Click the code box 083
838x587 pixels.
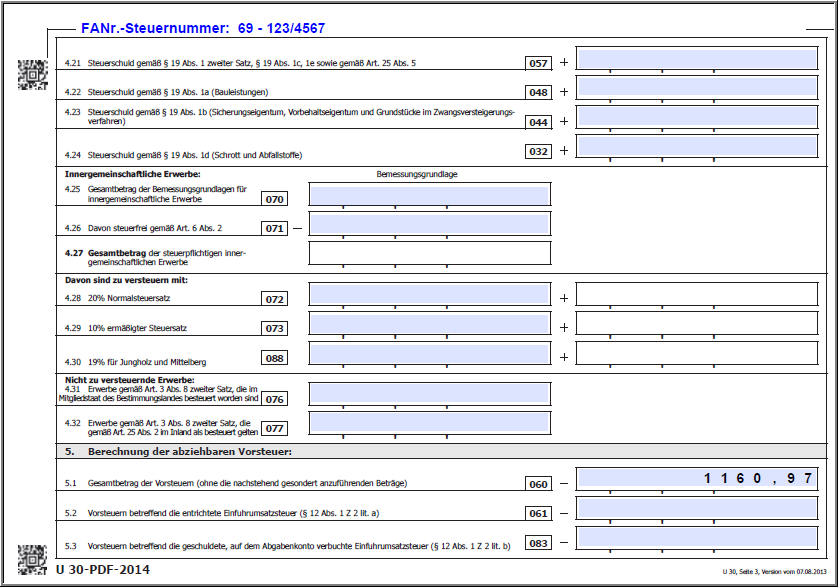coord(538,543)
